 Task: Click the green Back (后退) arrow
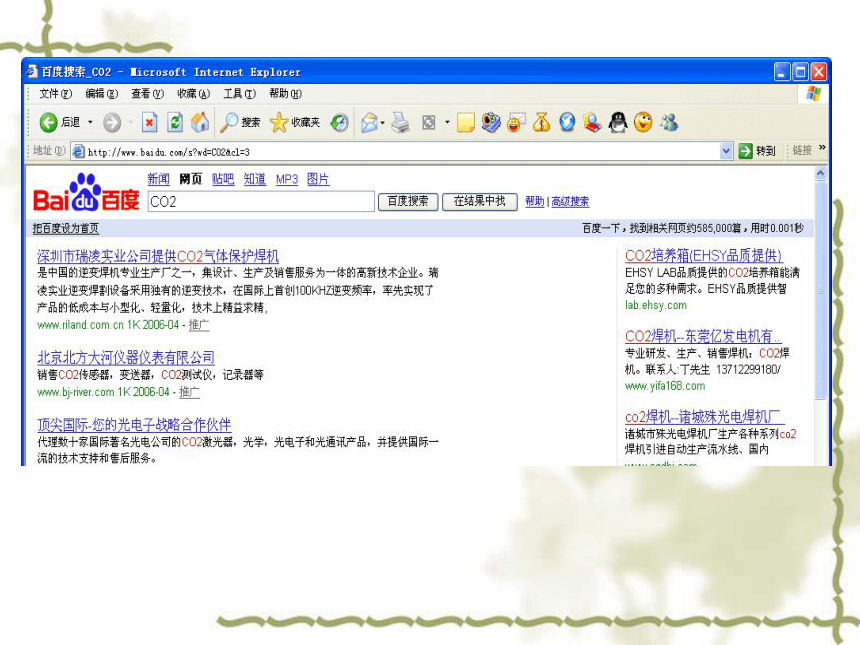(x=48, y=122)
